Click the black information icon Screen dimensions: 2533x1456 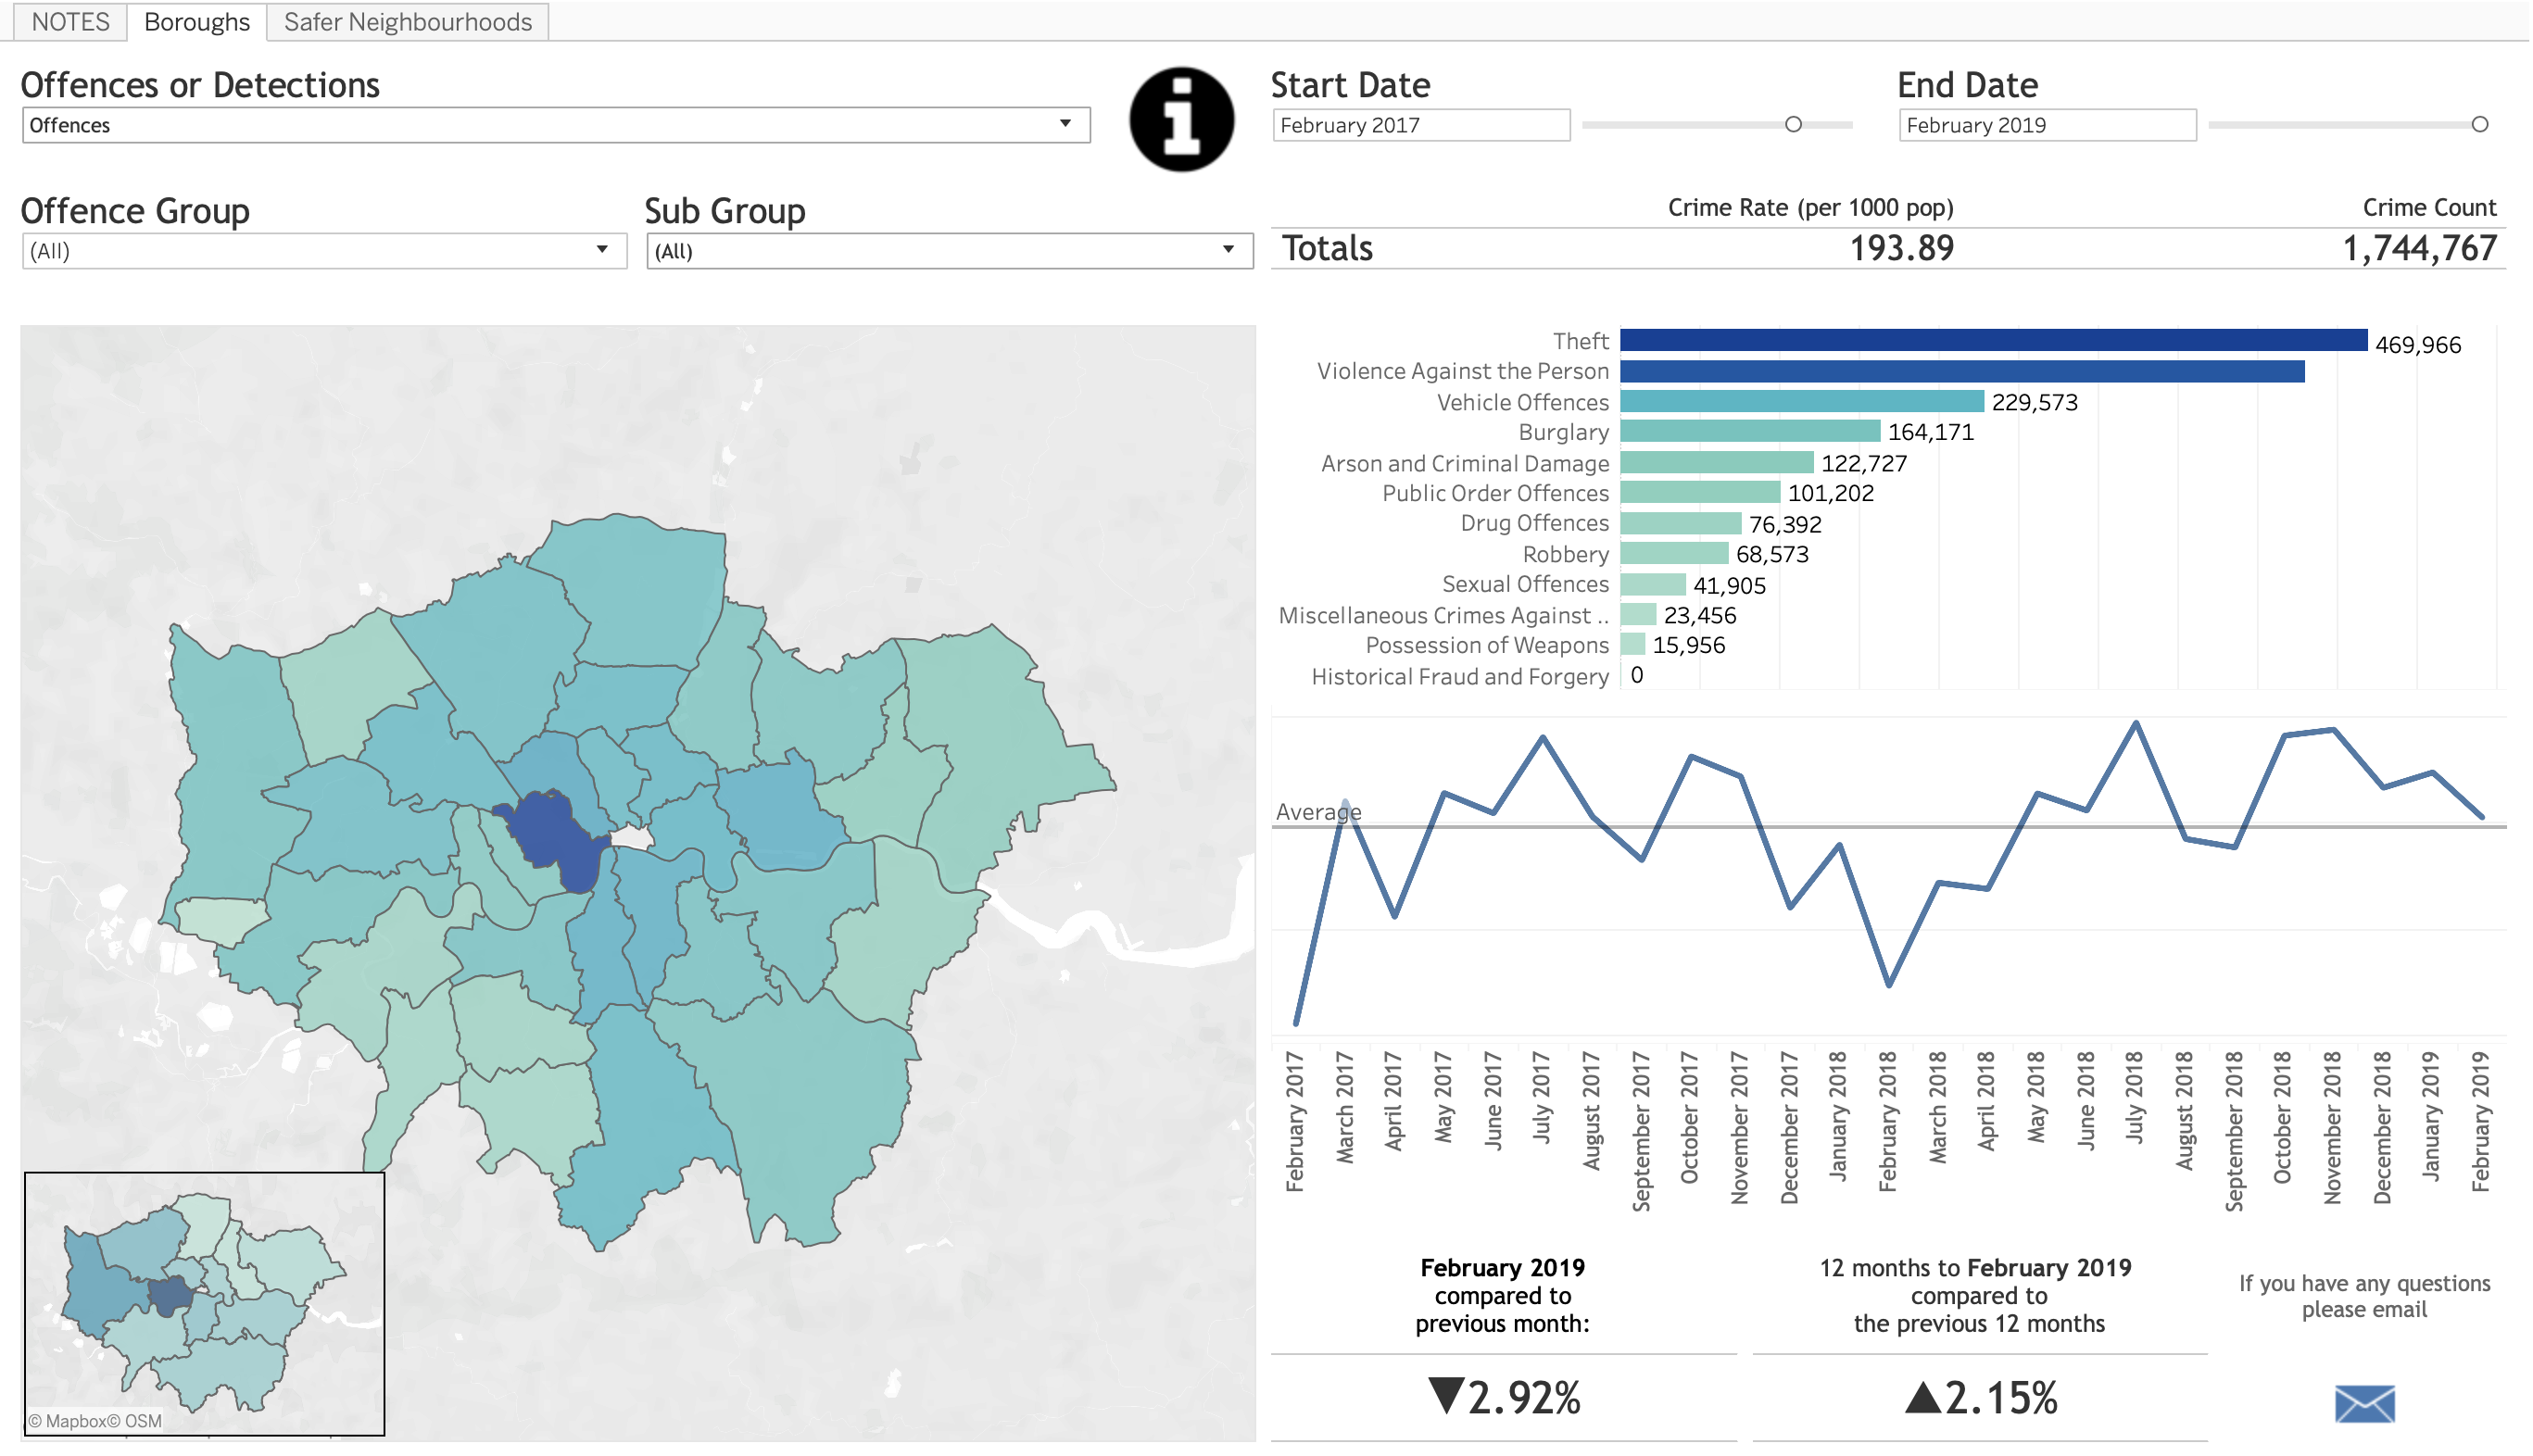point(1182,120)
